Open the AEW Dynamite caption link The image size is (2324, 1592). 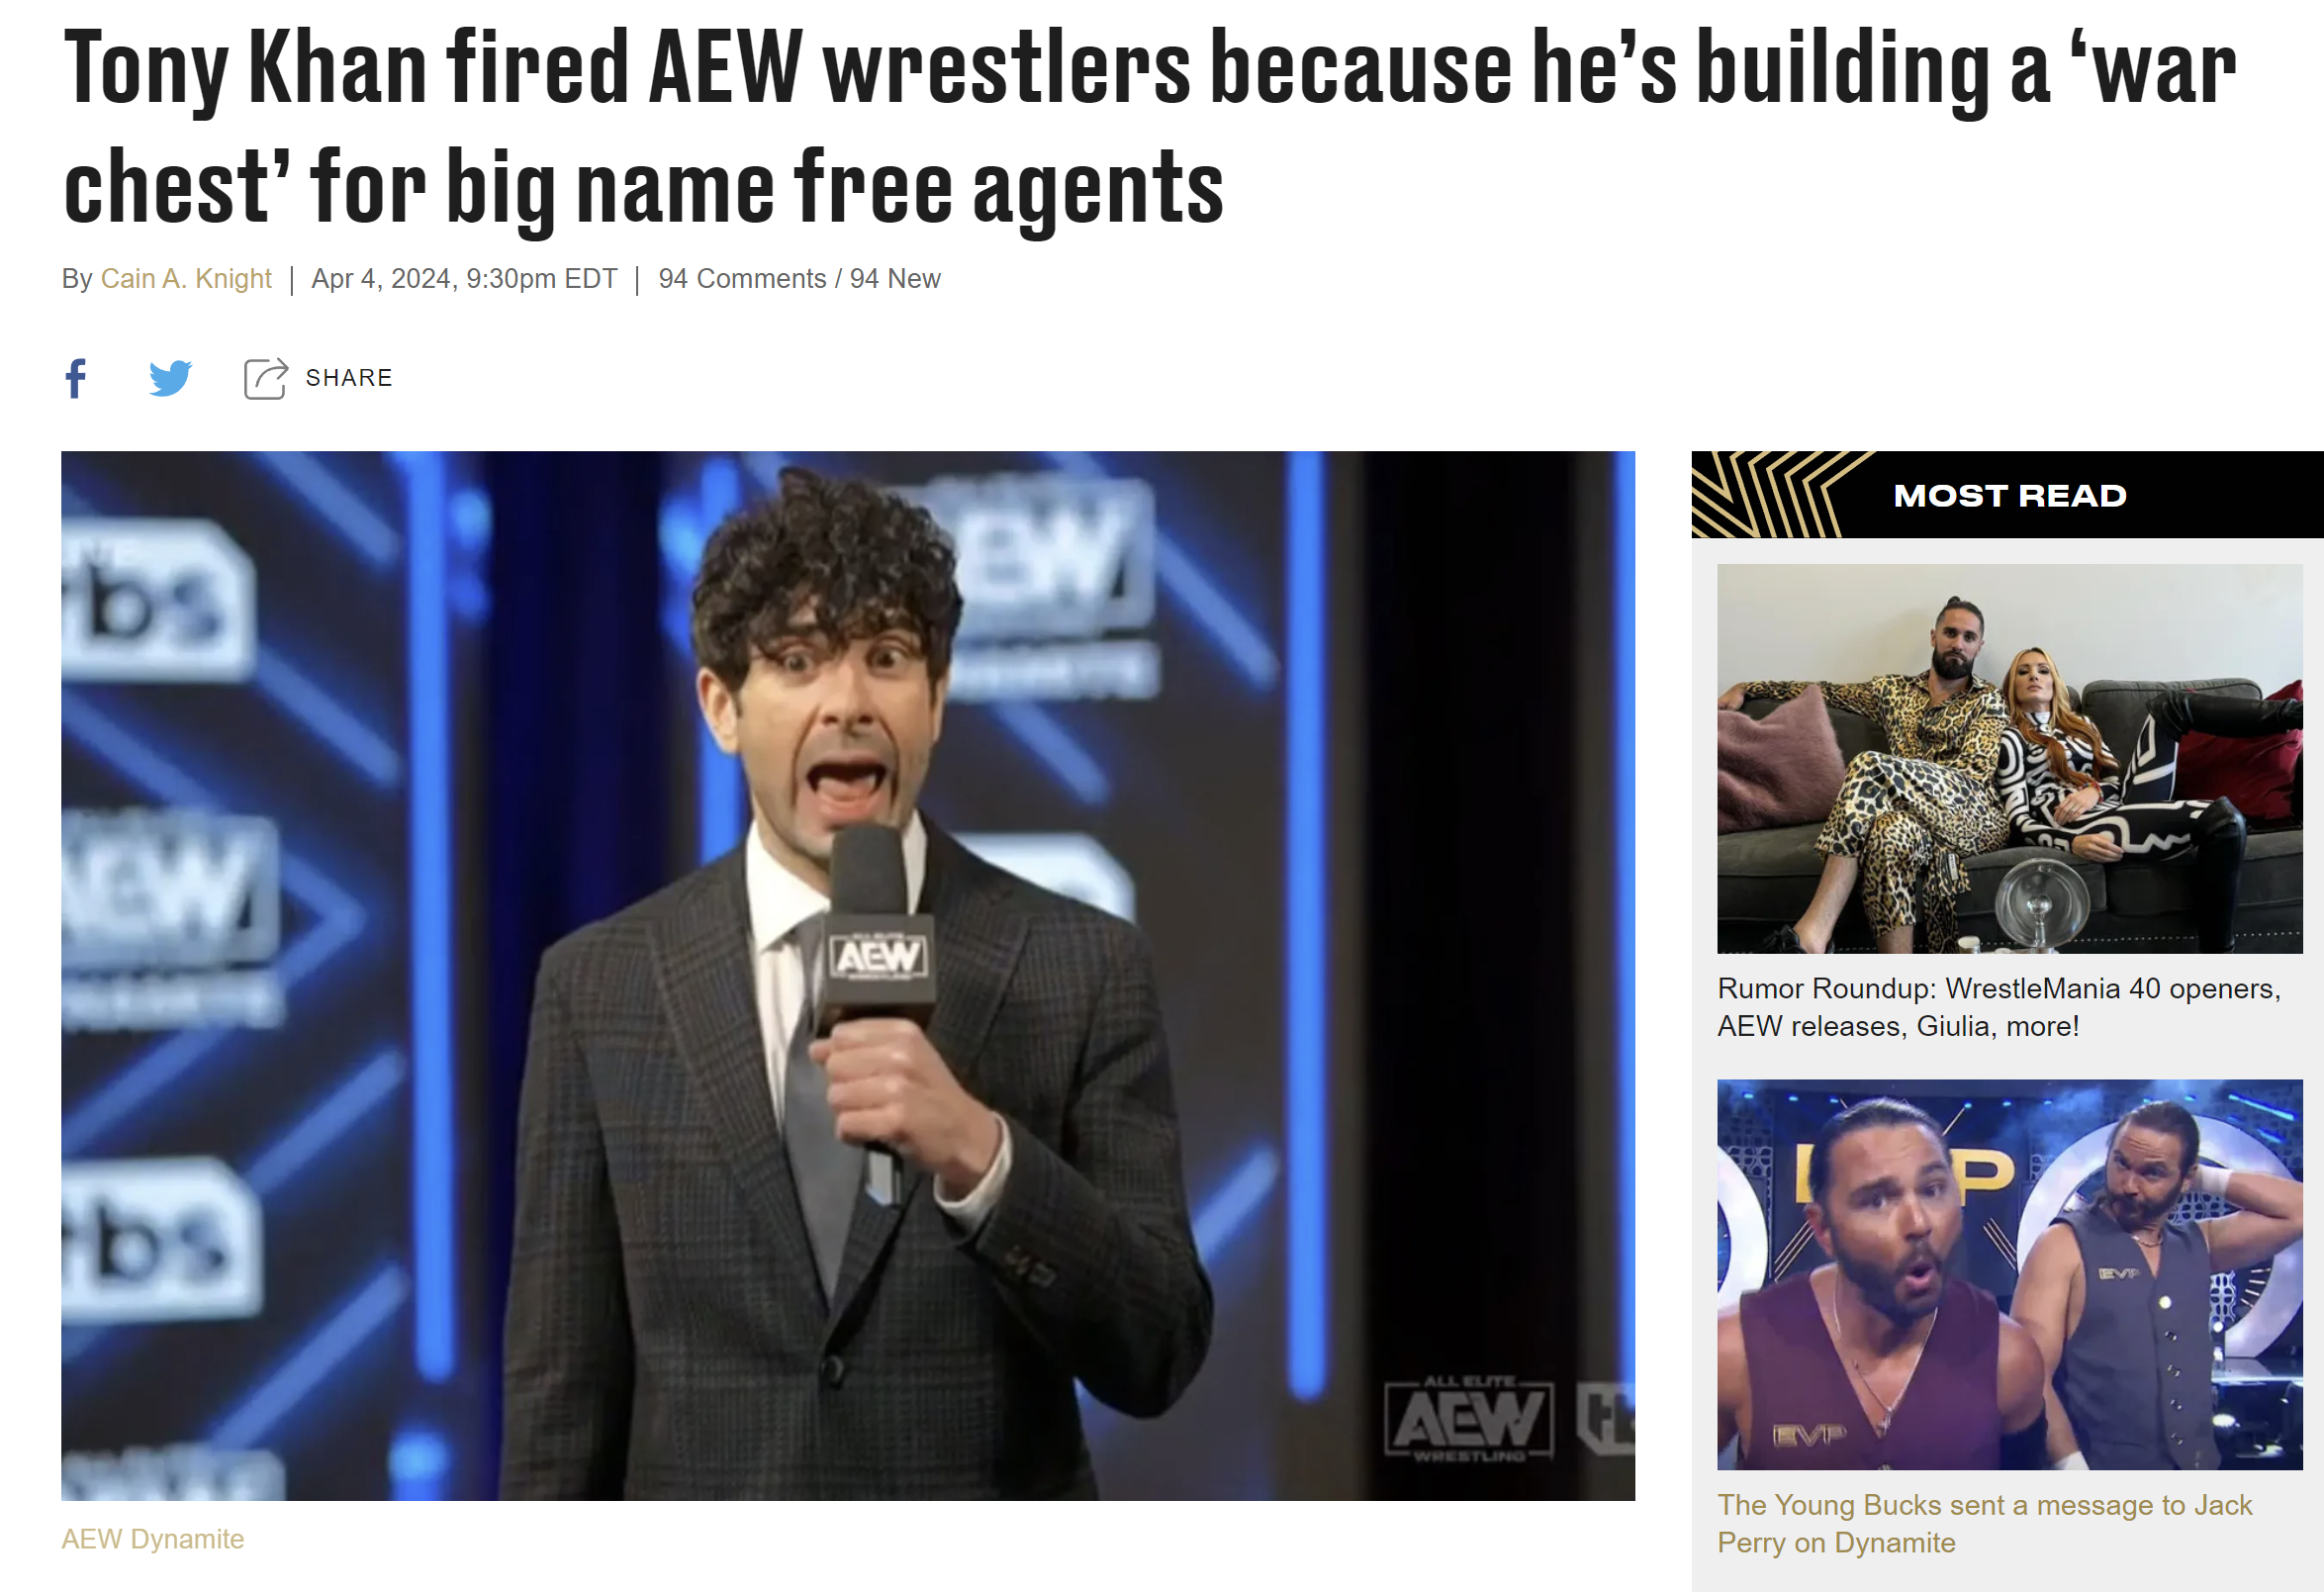tap(153, 1539)
